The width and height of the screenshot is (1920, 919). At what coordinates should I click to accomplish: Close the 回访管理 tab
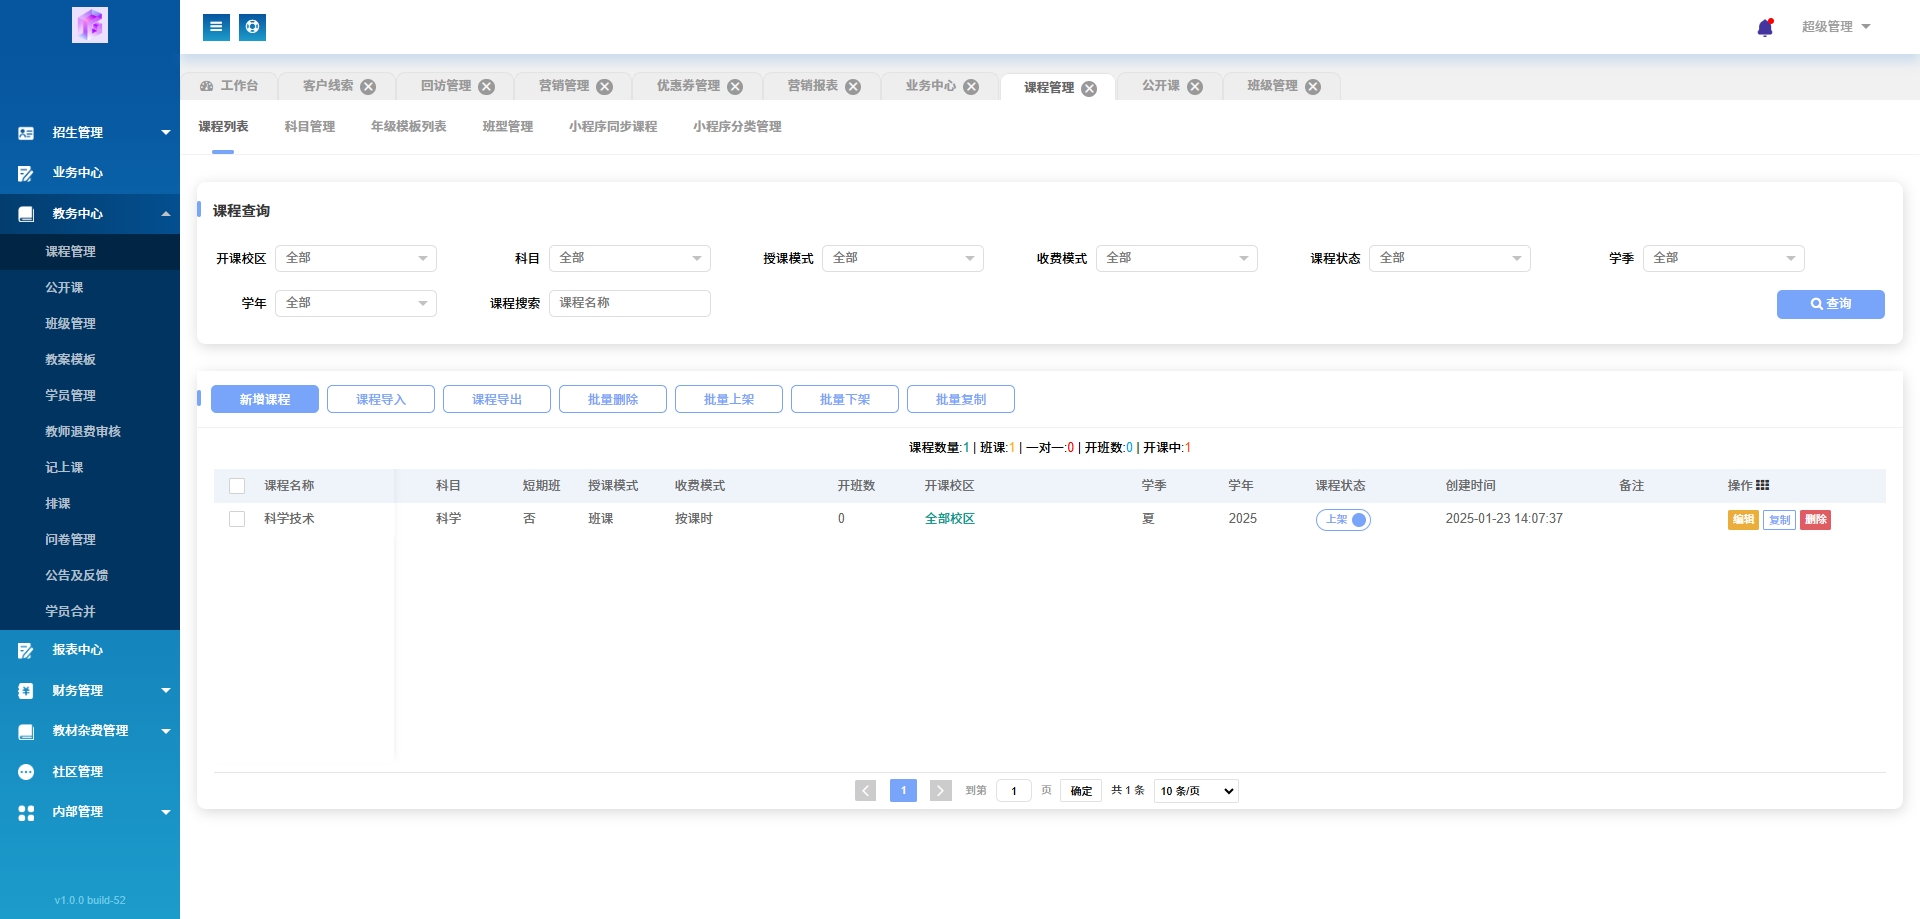pyautogui.click(x=487, y=87)
